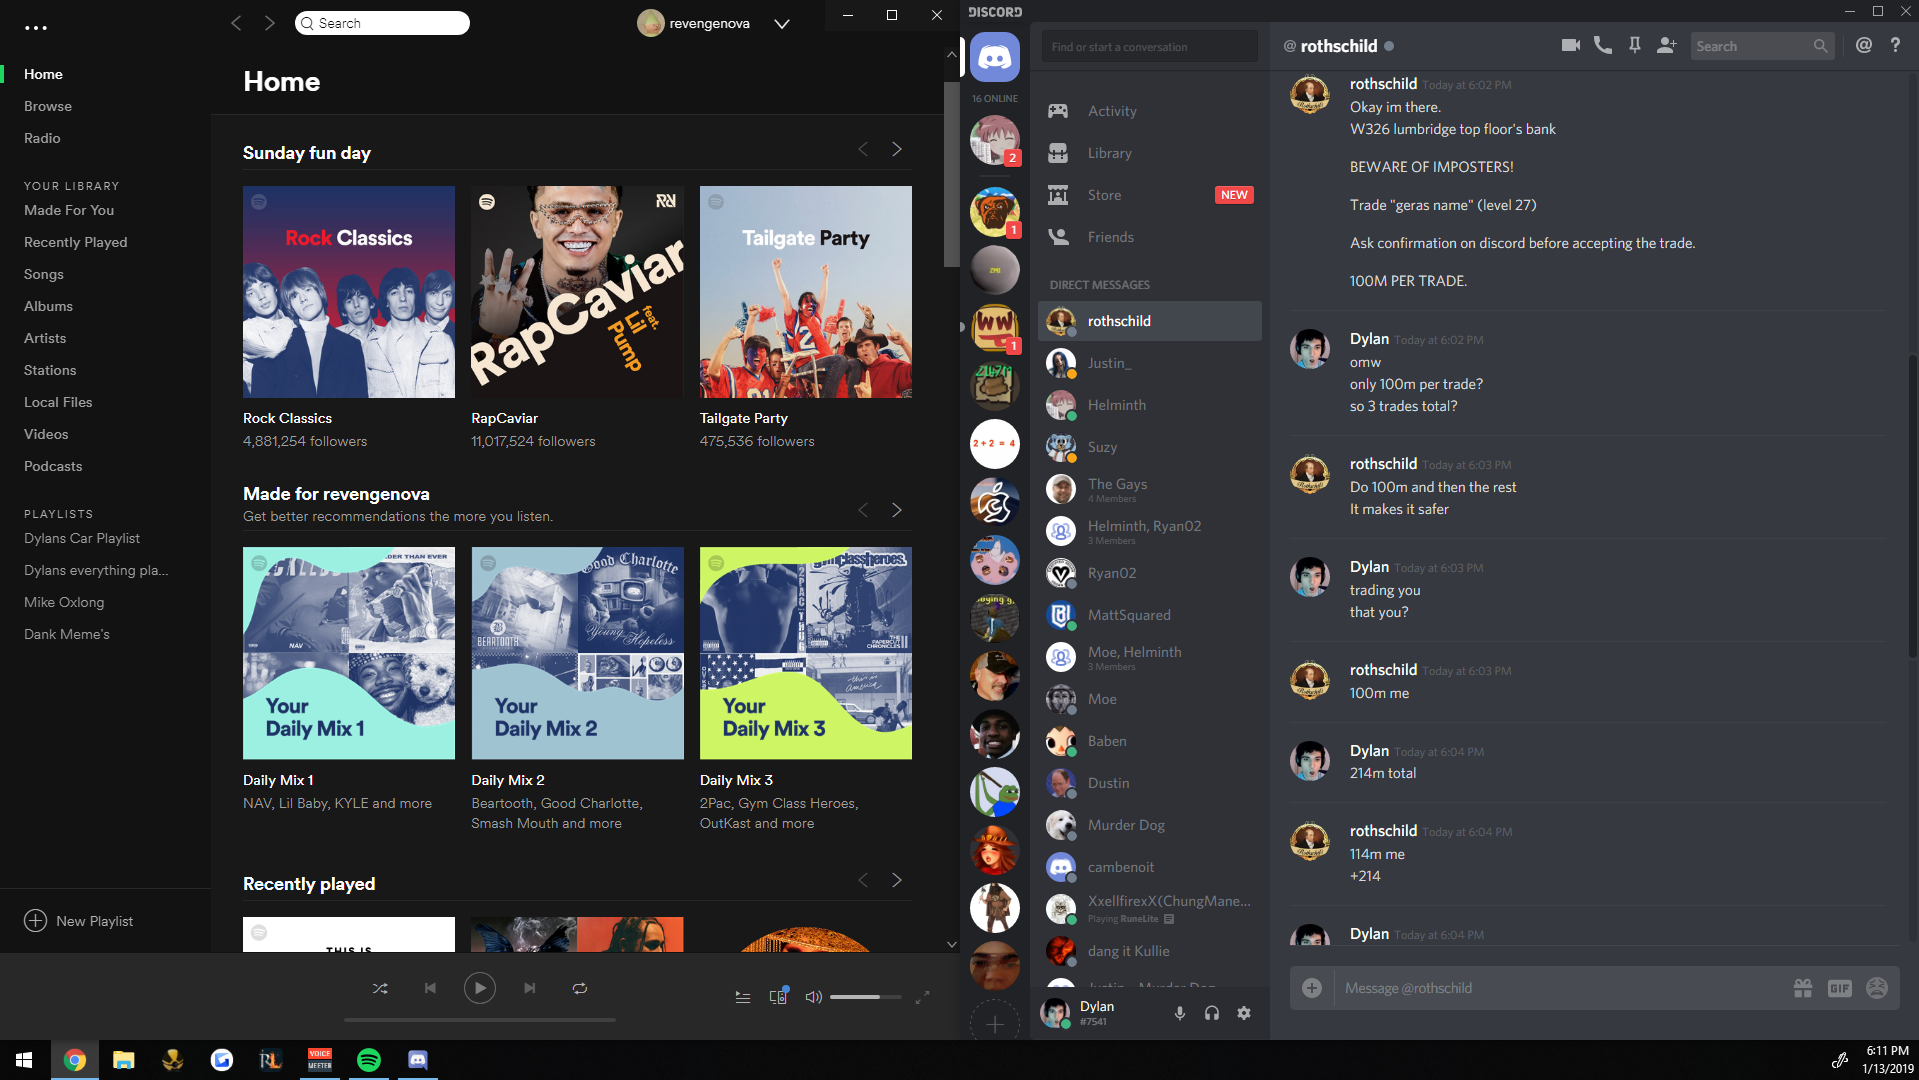Show previous Made for revengenova items
1919x1080 pixels.
tap(863, 510)
